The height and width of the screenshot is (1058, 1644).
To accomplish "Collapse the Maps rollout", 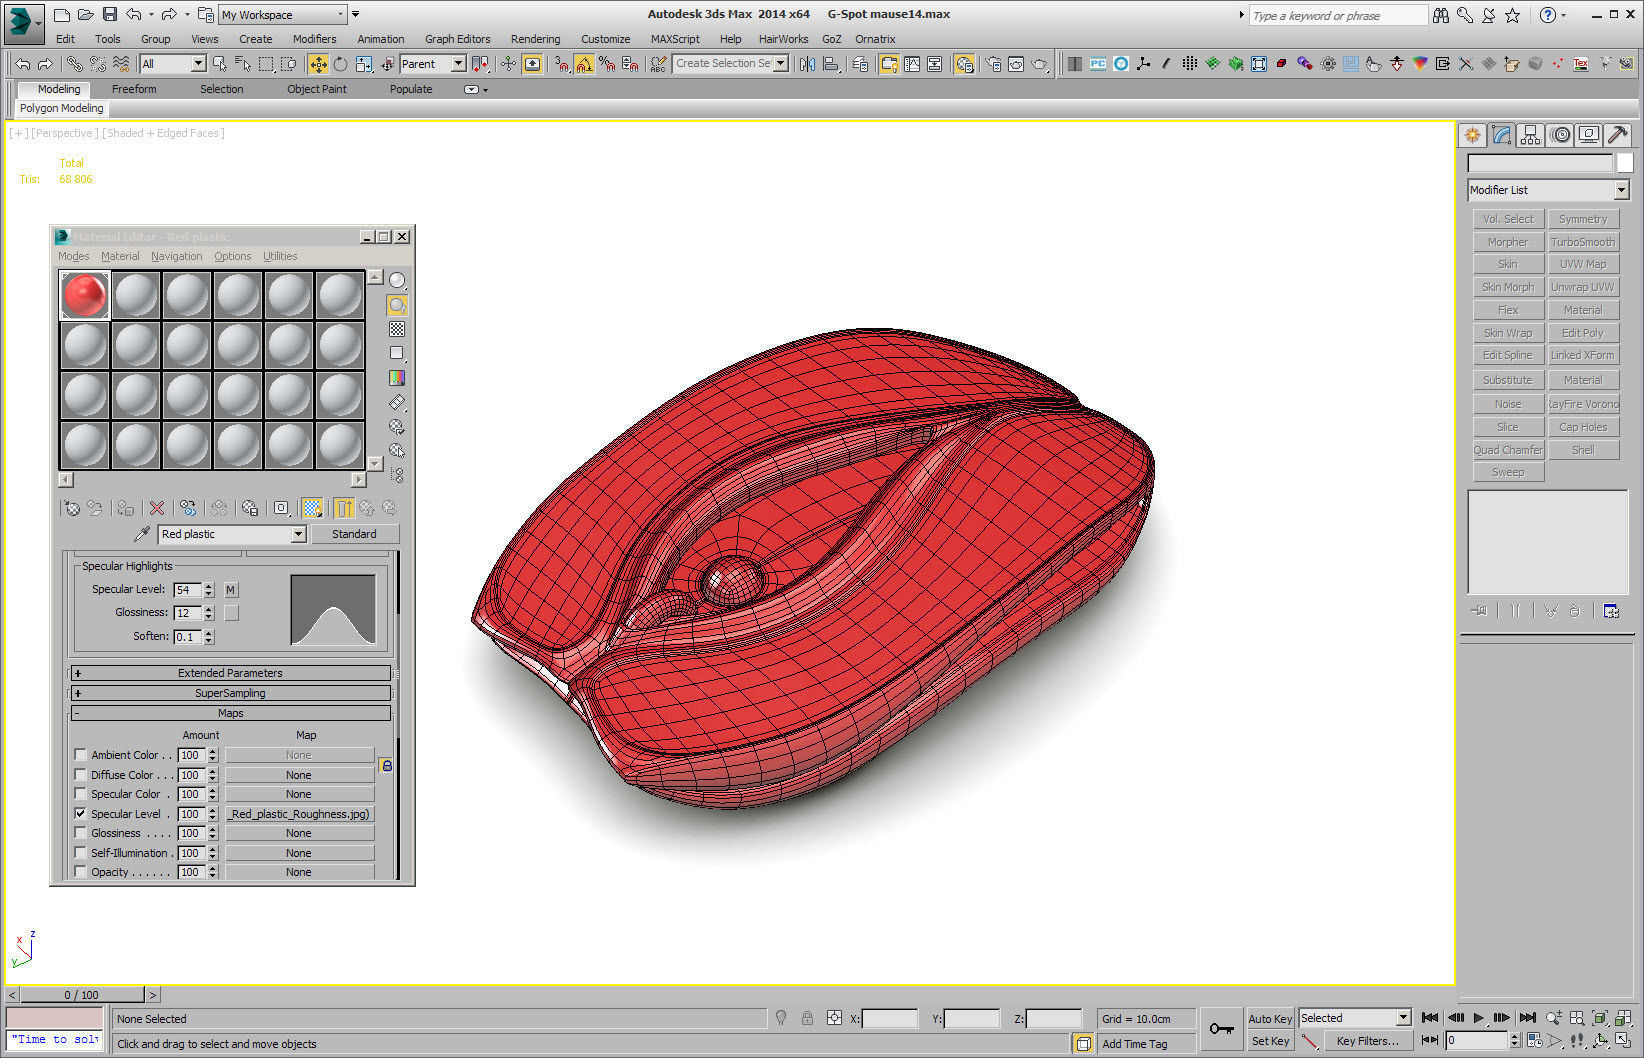I will pyautogui.click(x=231, y=713).
